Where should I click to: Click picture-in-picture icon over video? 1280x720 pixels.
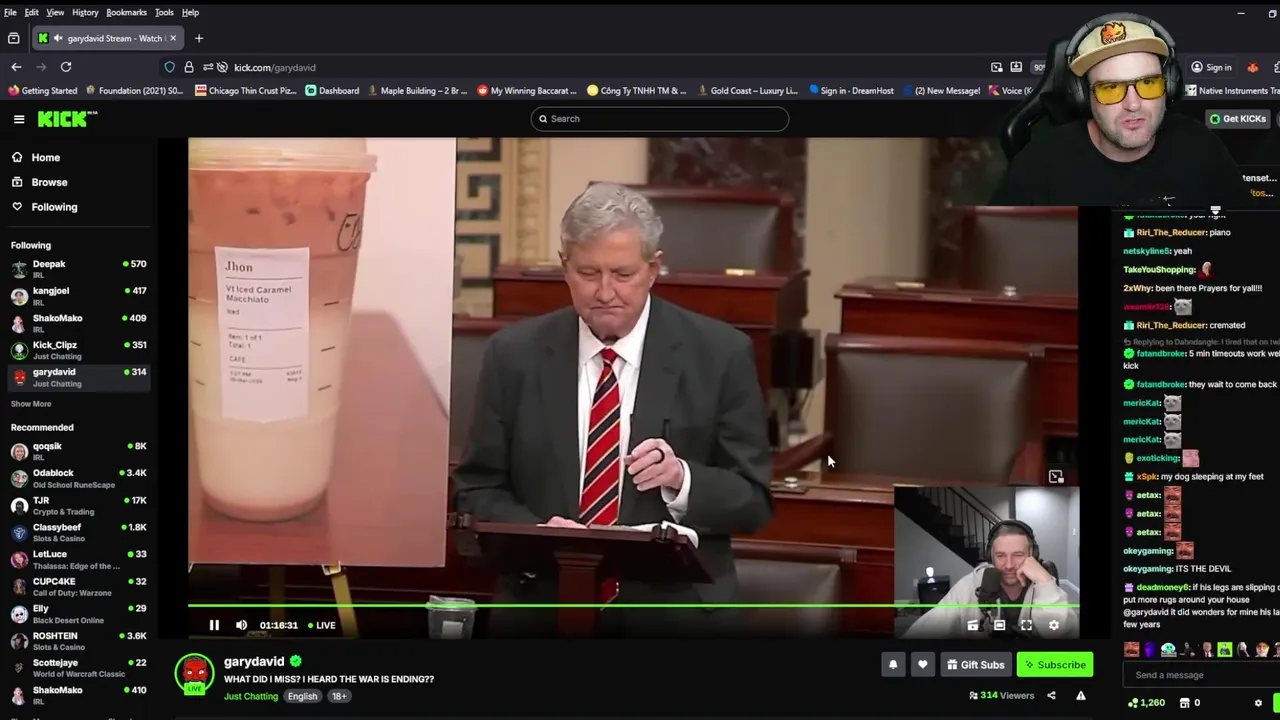coord(1056,477)
